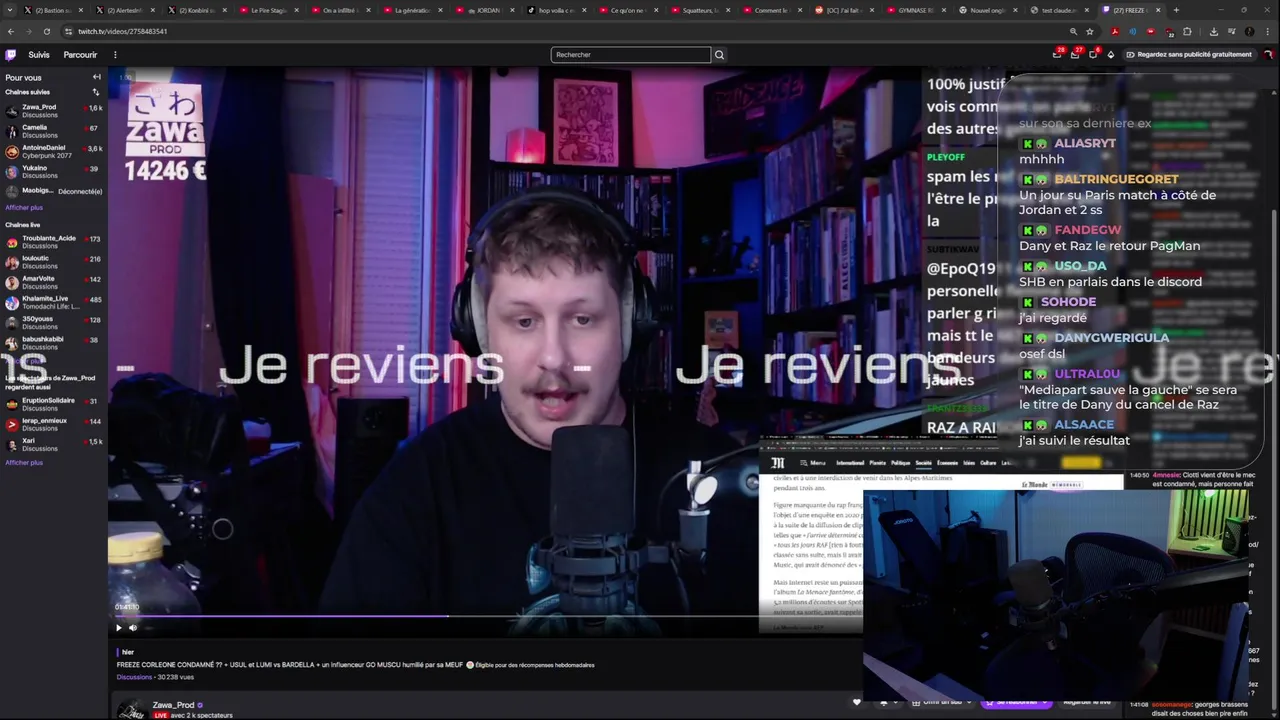
Task: Open the Suivis tab
Action: coord(39,55)
